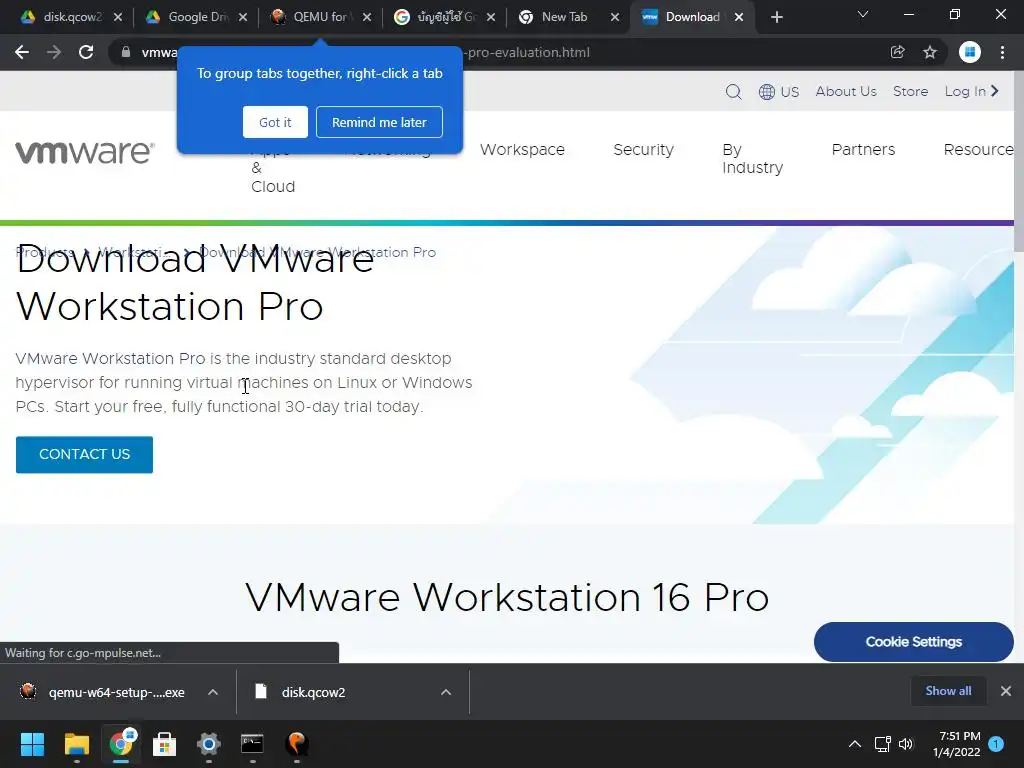Bookmark this page with the star icon

coord(930,52)
